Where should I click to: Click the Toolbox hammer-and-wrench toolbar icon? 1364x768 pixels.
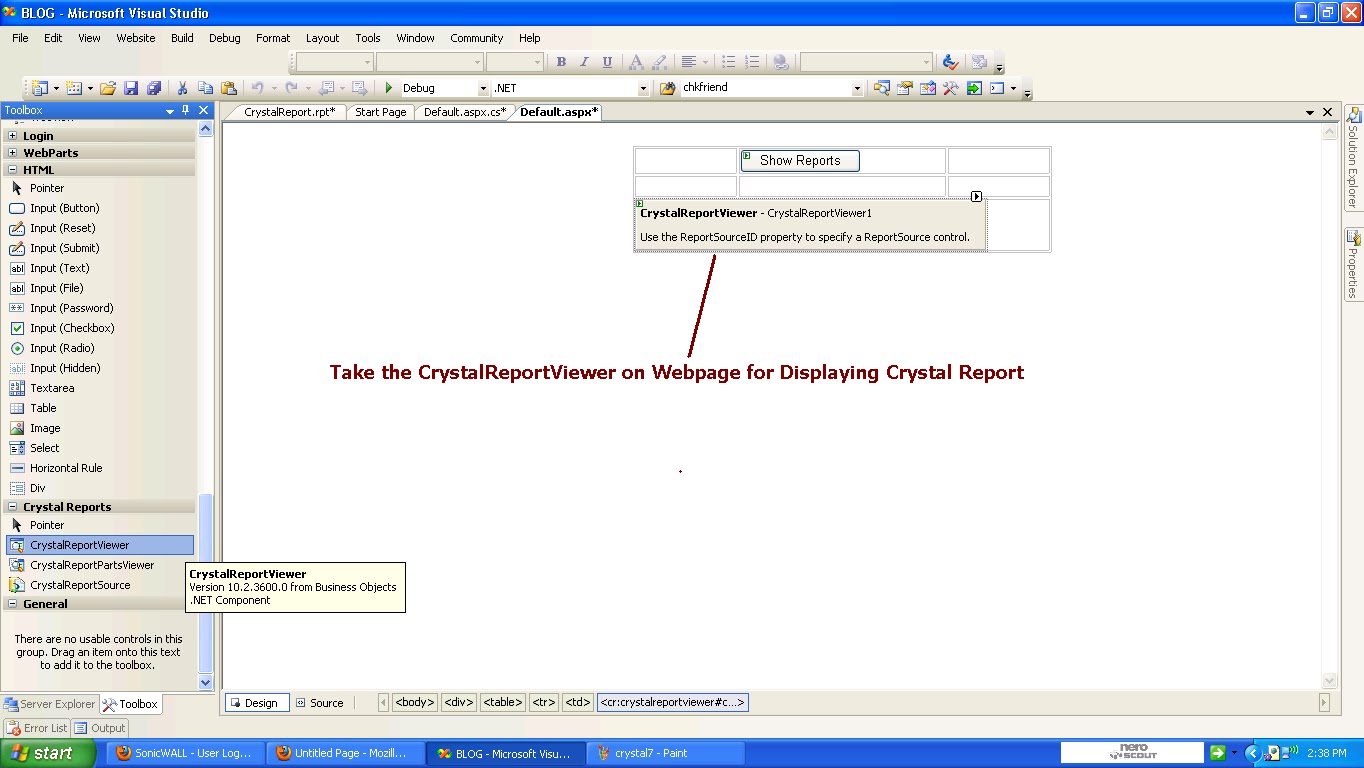click(951, 88)
